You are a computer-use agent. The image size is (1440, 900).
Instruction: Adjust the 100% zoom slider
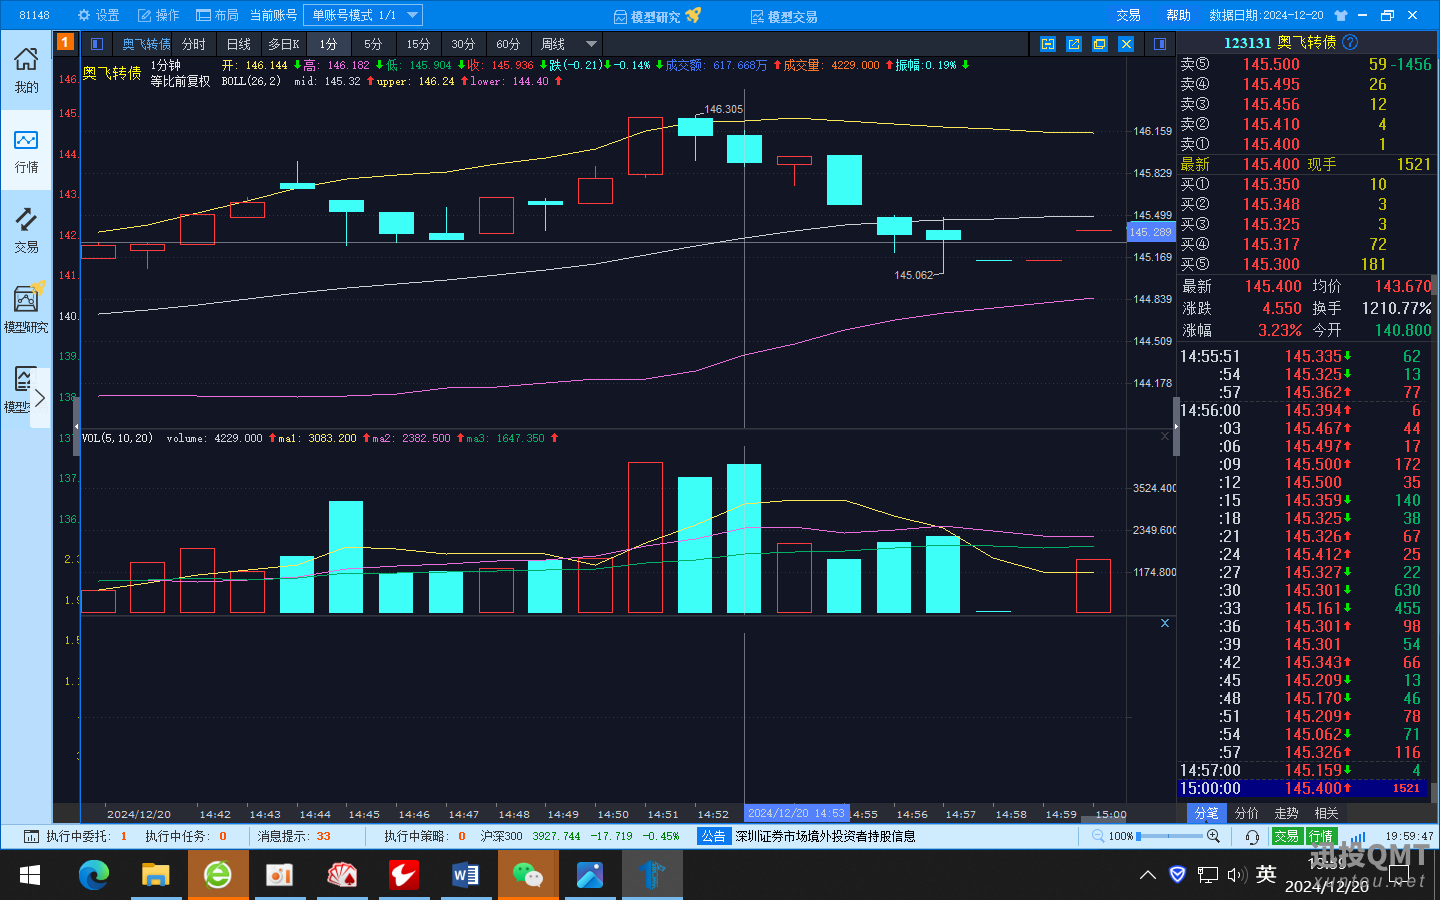pyautogui.click(x=1171, y=836)
